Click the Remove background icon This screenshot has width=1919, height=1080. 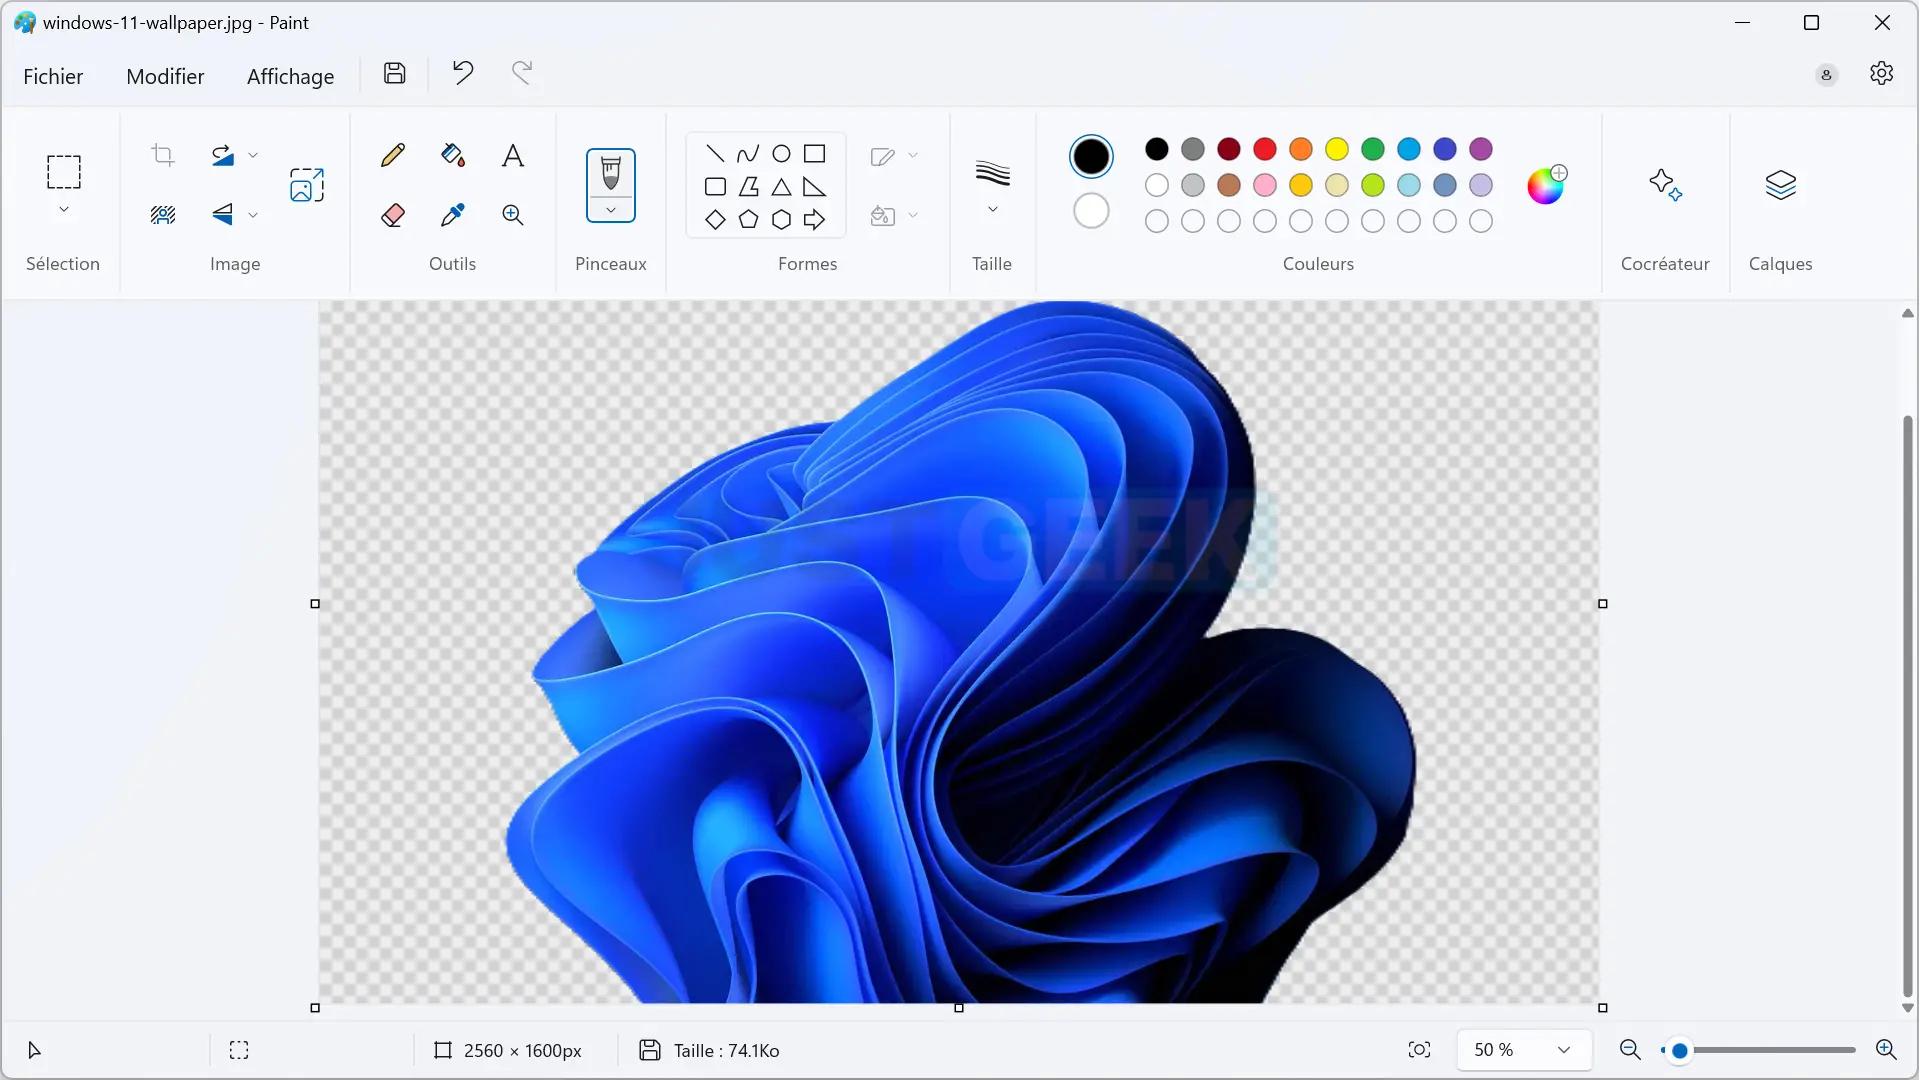(163, 215)
